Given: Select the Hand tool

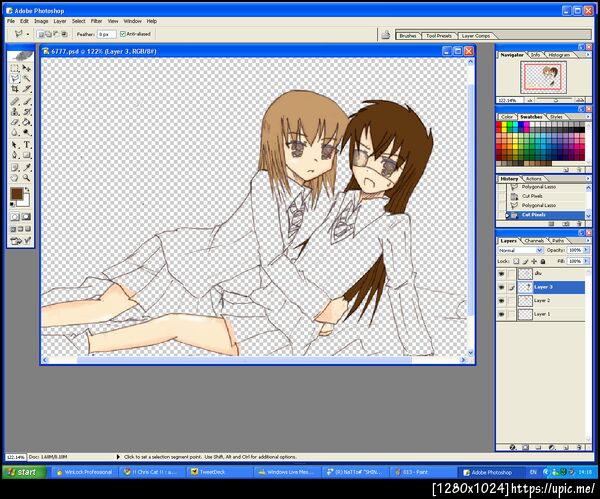Looking at the screenshot, I should pos(15,178).
